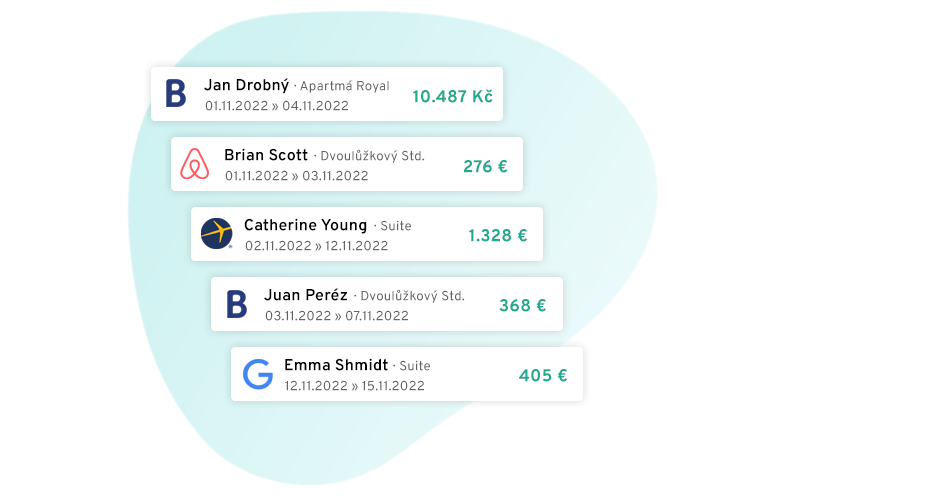Click Dvoulůžkový Std. label on Juan Peréz card
The width and height of the screenshot is (950, 500).
point(413,296)
